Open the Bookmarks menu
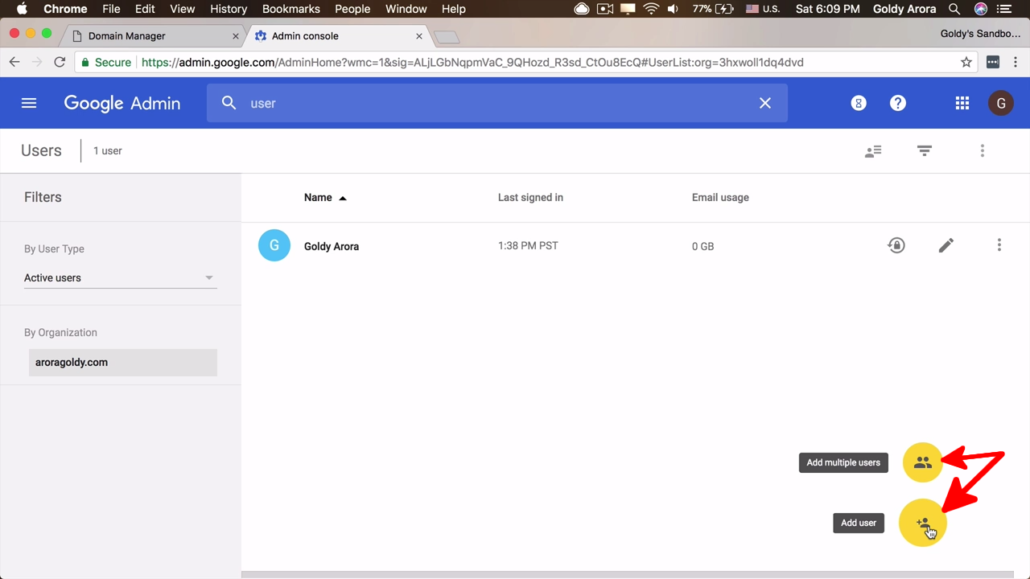 tap(291, 9)
